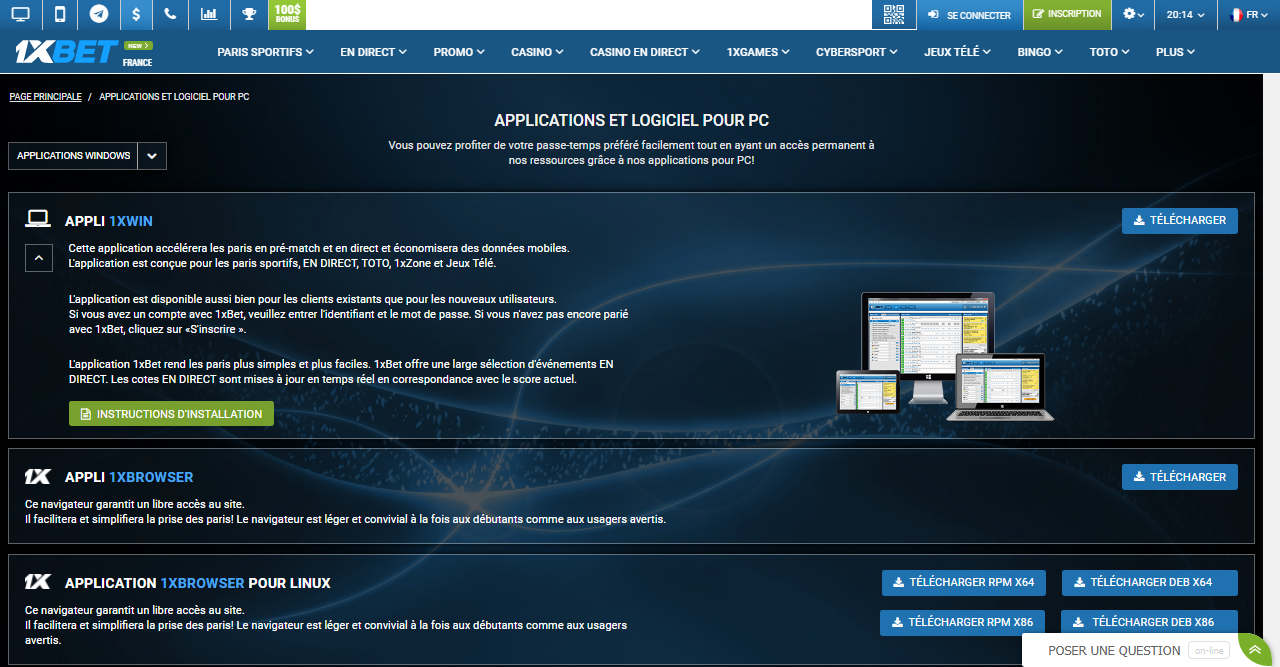Click the Inscription registration button
Screen dimensions: 1280x667
[1067, 14]
